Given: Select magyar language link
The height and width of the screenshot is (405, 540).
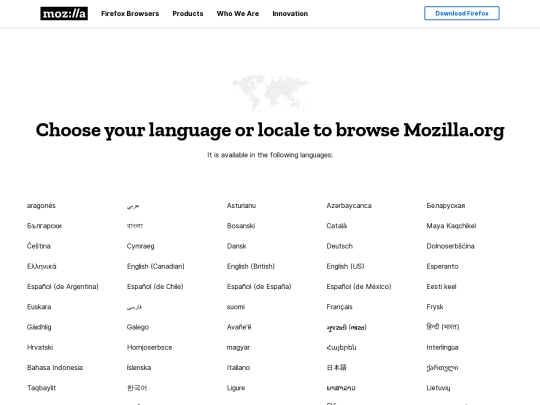Looking at the screenshot, I should [238, 347].
